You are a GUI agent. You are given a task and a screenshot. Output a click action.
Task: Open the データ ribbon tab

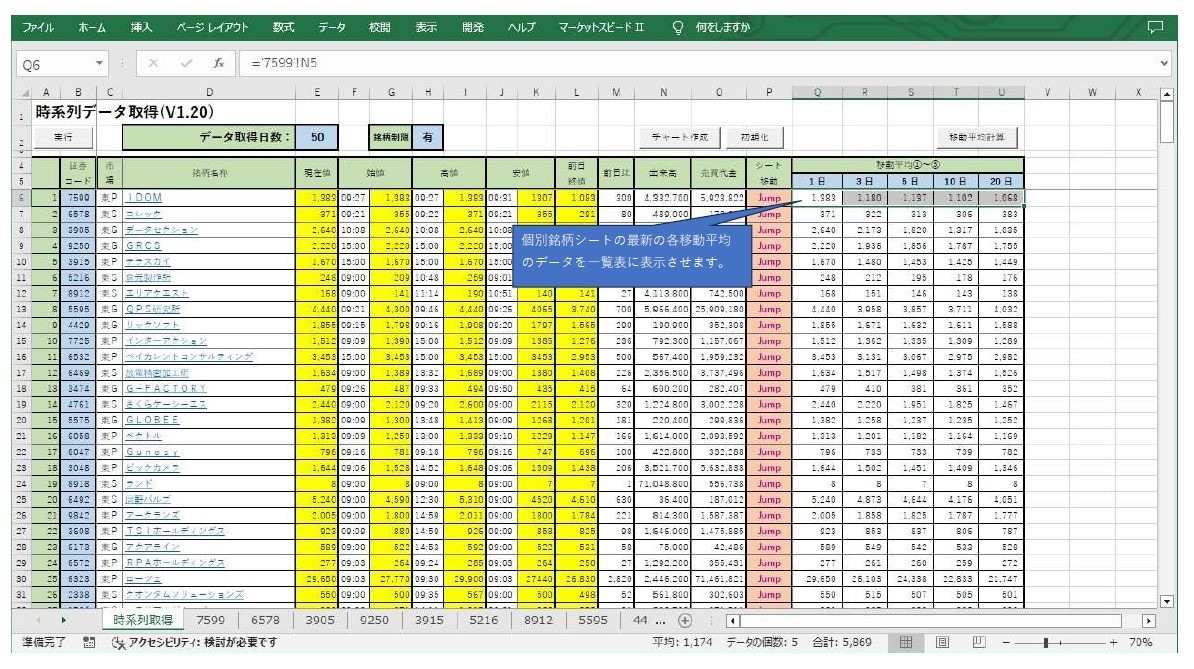click(x=331, y=27)
